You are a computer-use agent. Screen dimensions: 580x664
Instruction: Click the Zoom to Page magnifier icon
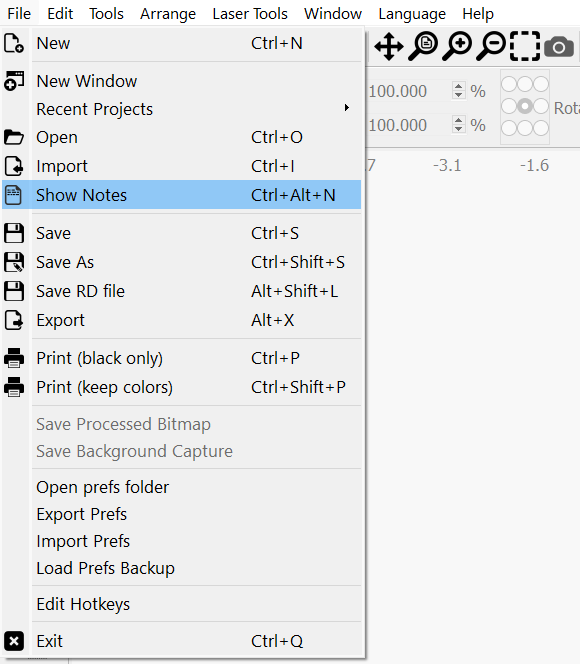[x=423, y=46]
